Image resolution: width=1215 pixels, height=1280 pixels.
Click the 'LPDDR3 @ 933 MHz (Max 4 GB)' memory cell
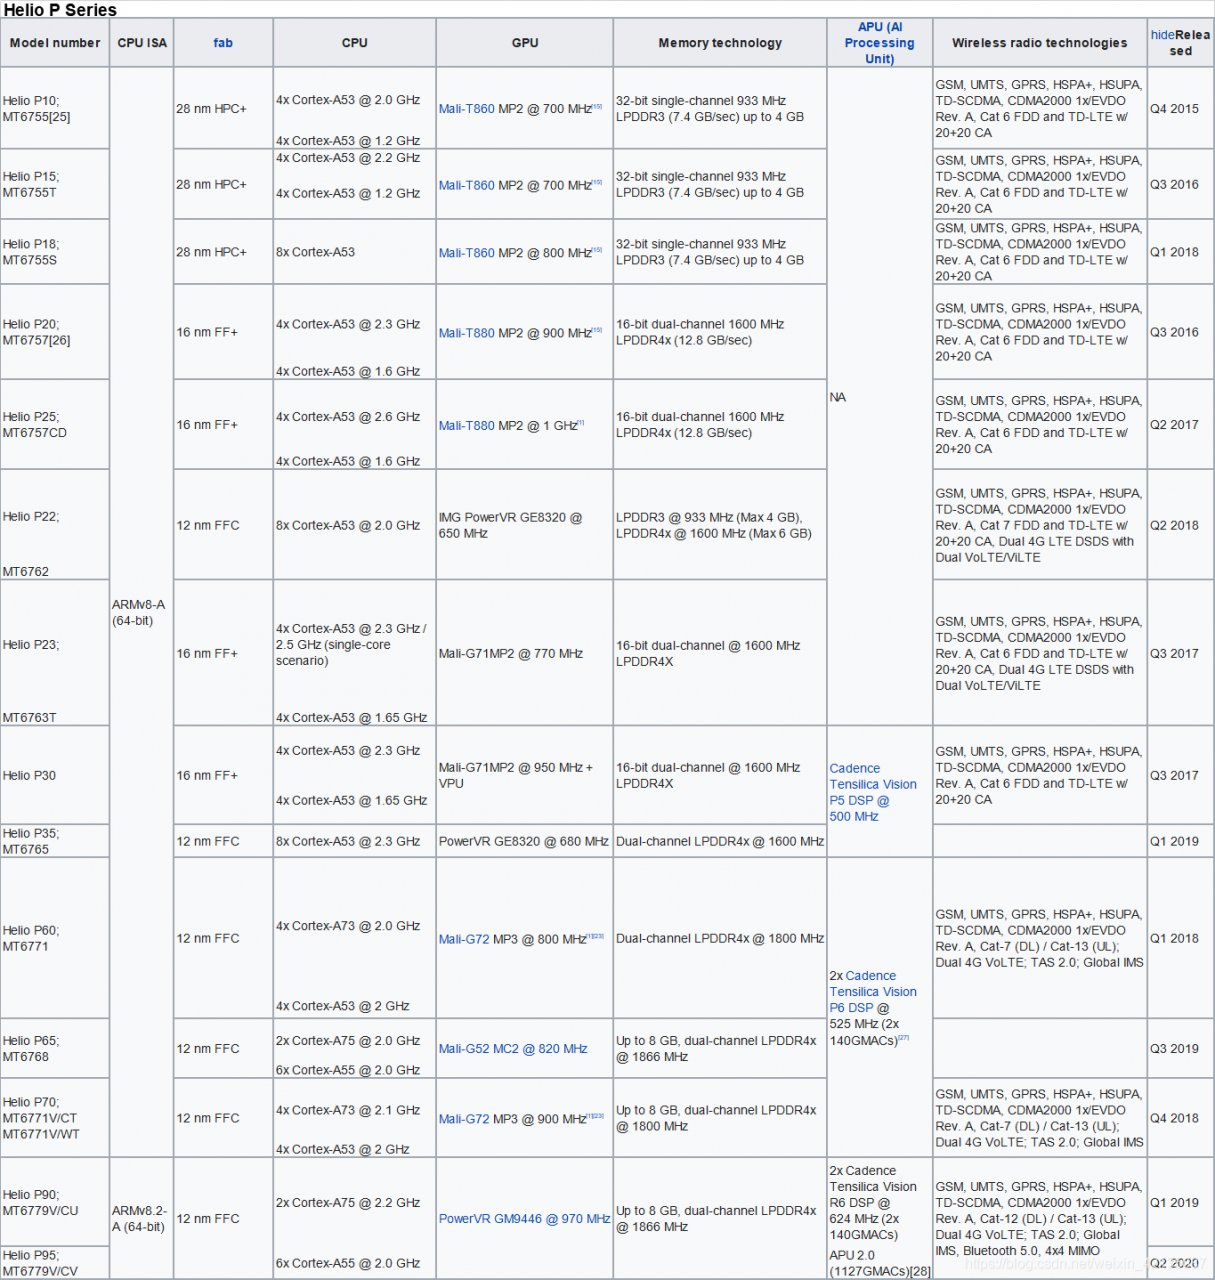(720, 525)
